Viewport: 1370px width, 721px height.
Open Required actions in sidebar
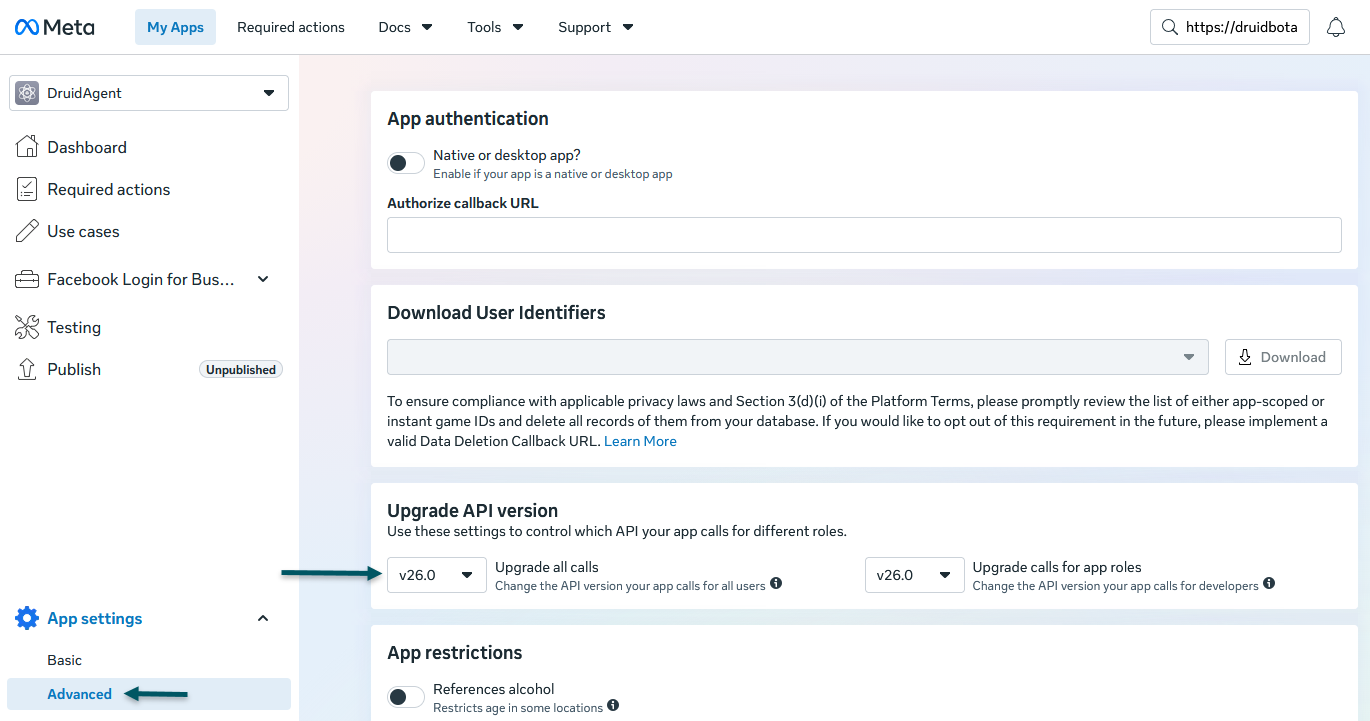coord(109,189)
